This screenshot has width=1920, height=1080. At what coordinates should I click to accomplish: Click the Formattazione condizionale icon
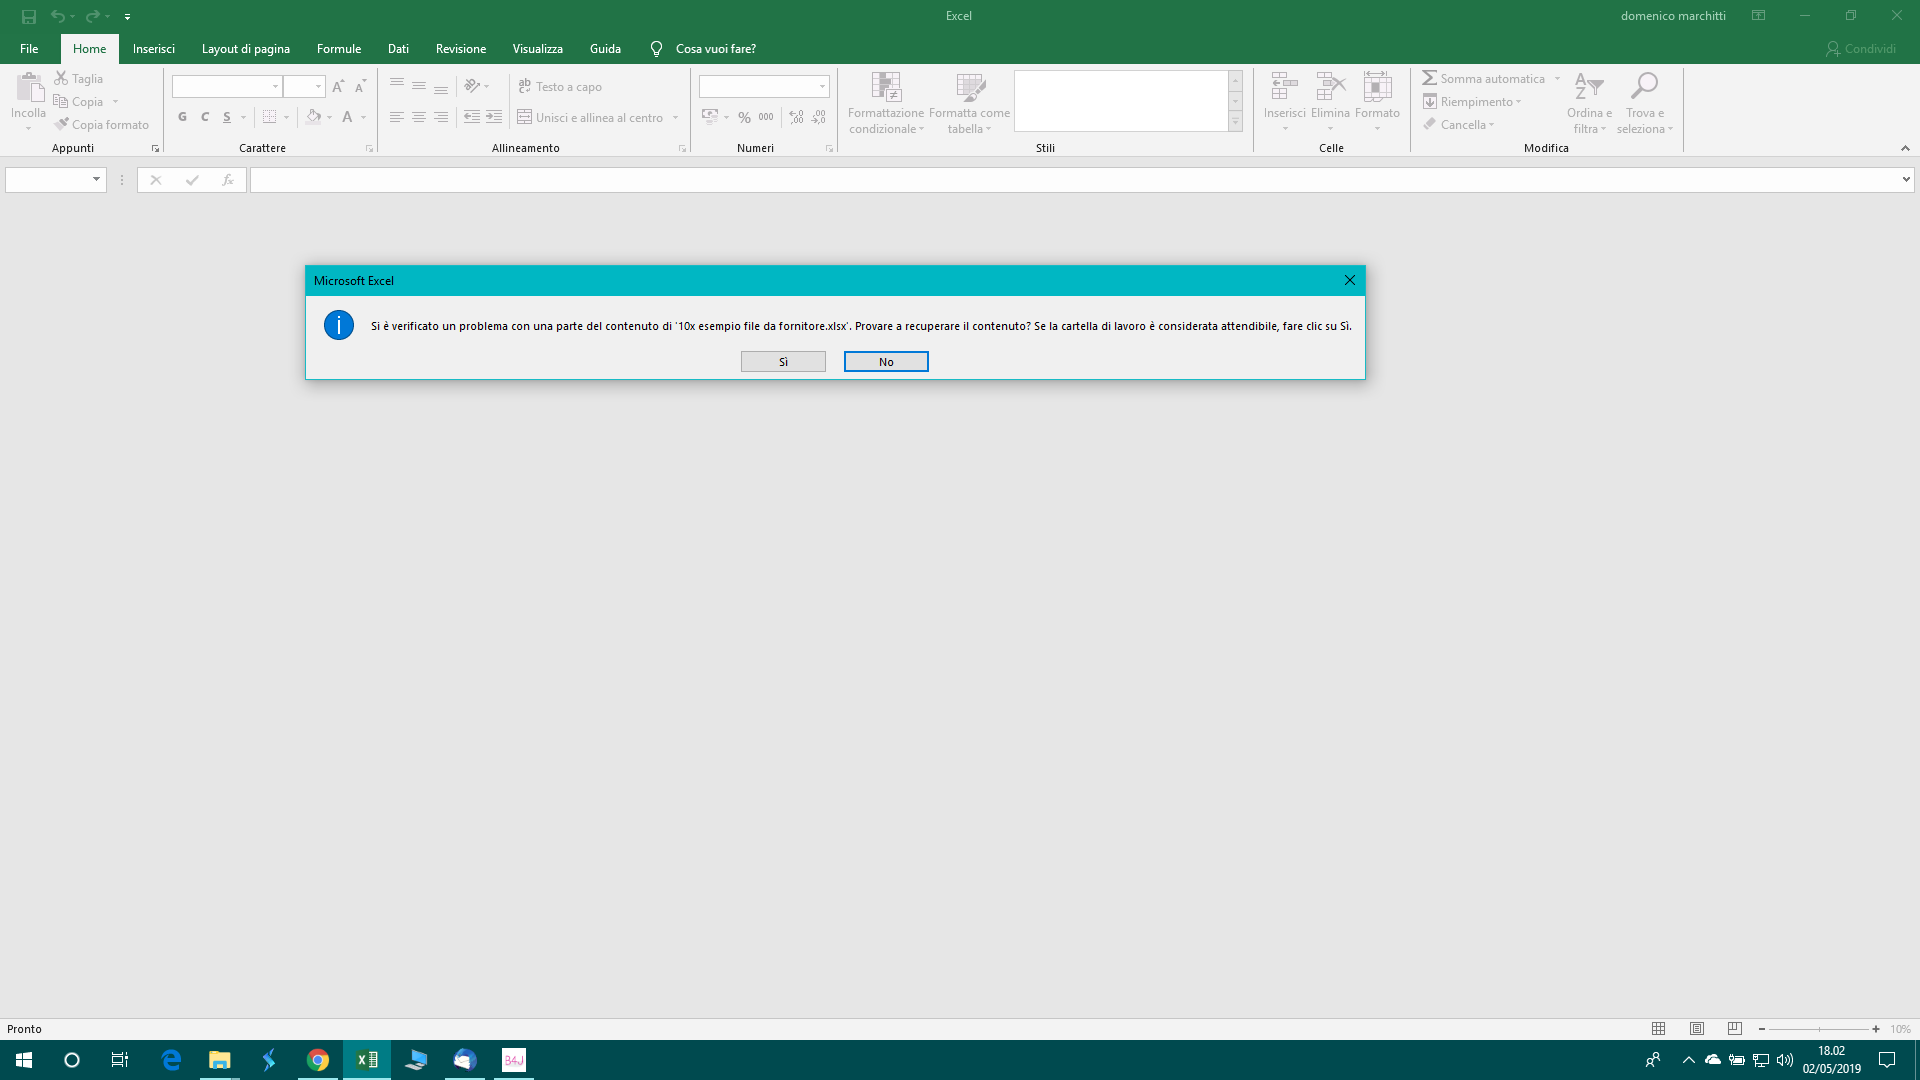point(886,88)
